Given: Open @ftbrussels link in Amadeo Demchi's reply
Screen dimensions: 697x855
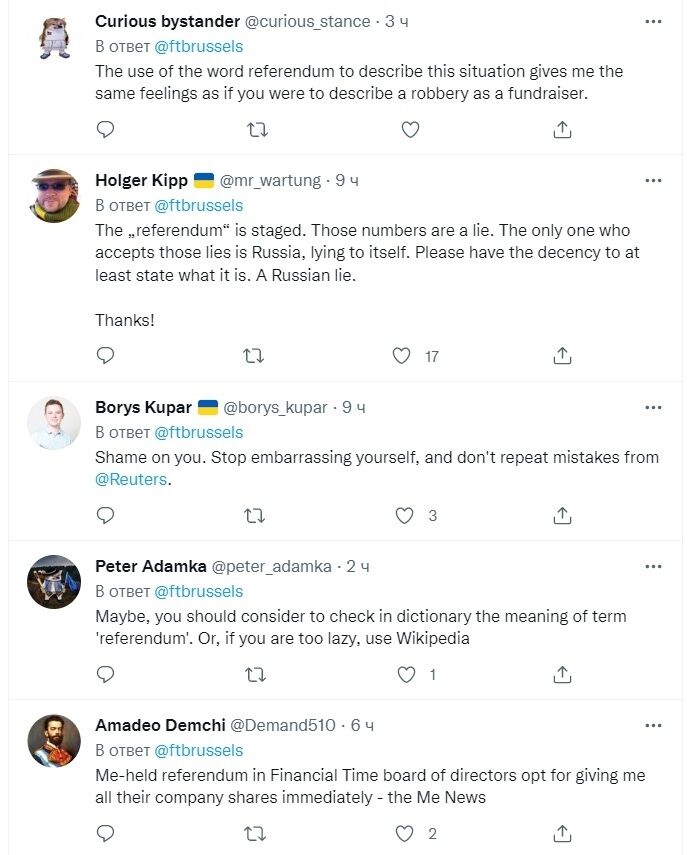Looking at the screenshot, I should (198, 750).
